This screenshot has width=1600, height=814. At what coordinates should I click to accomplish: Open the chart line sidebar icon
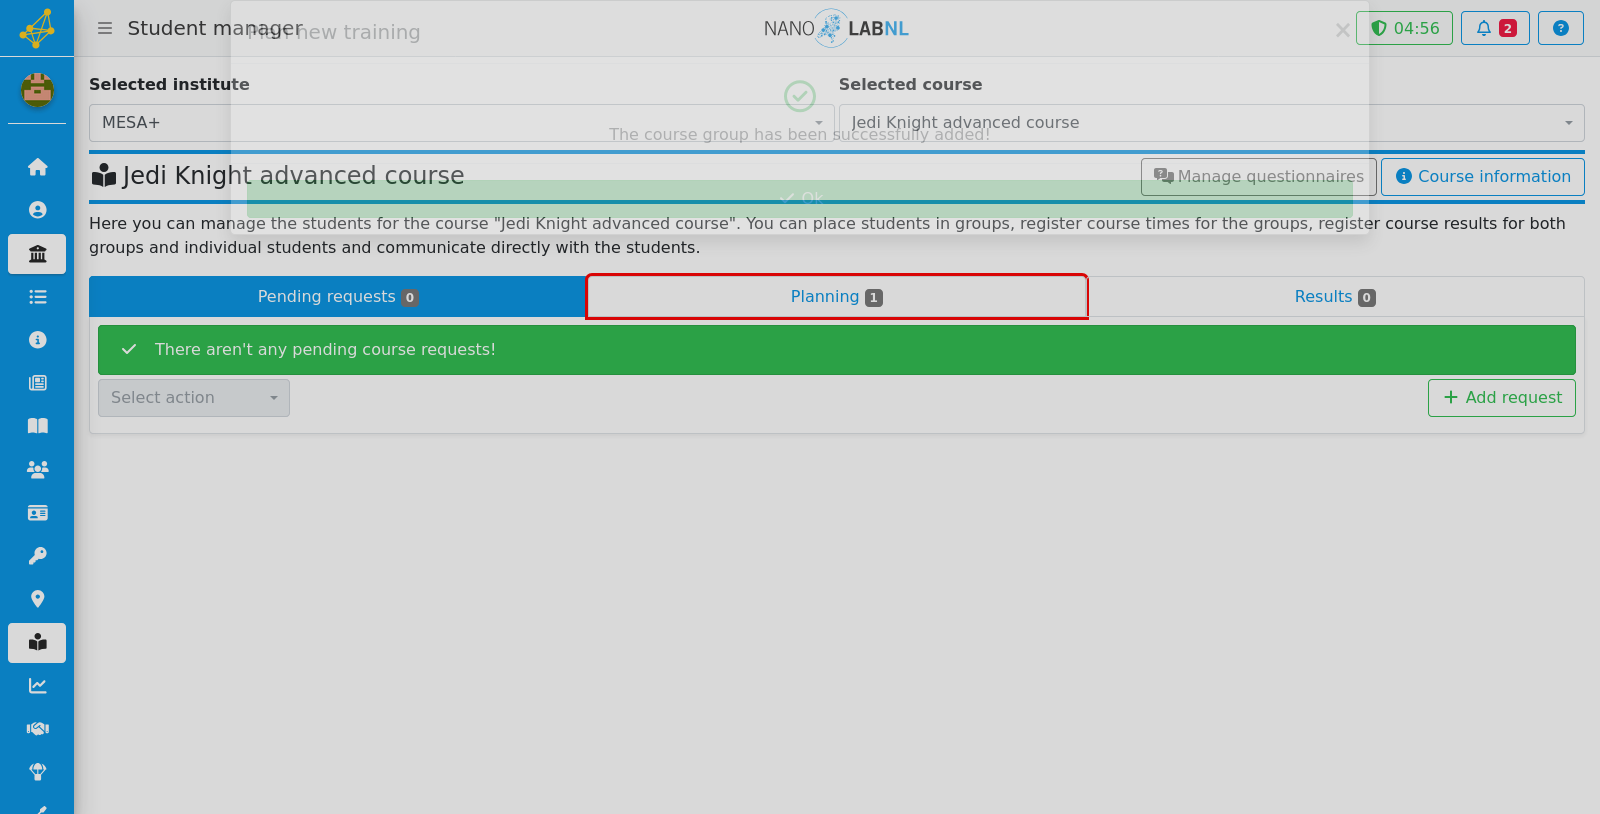tap(37, 686)
